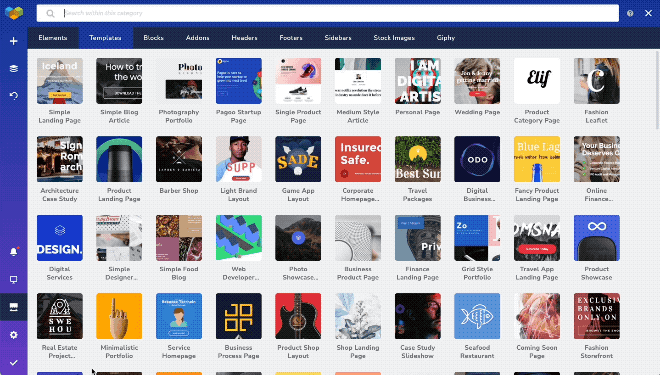Click the Hub store icon

click(x=13, y=307)
